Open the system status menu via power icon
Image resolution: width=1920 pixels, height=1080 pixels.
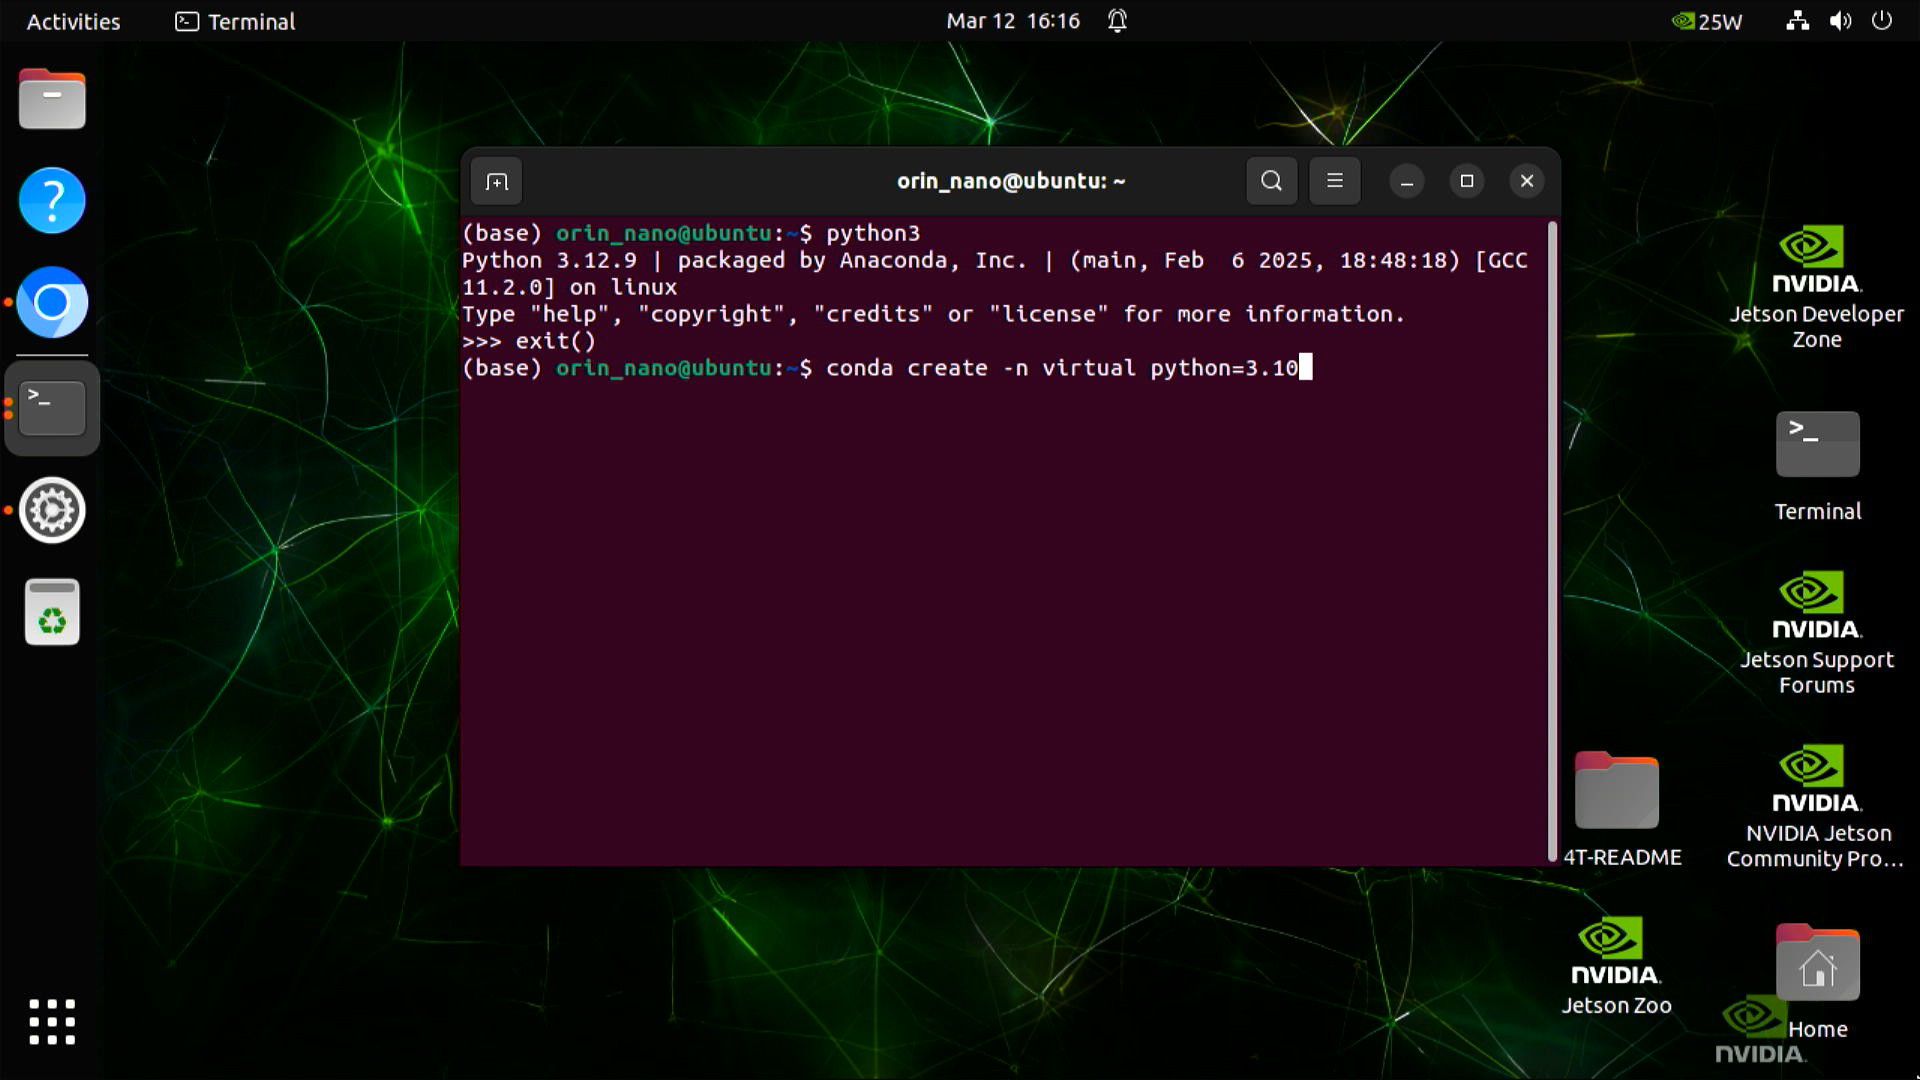[x=1882, y=21]
